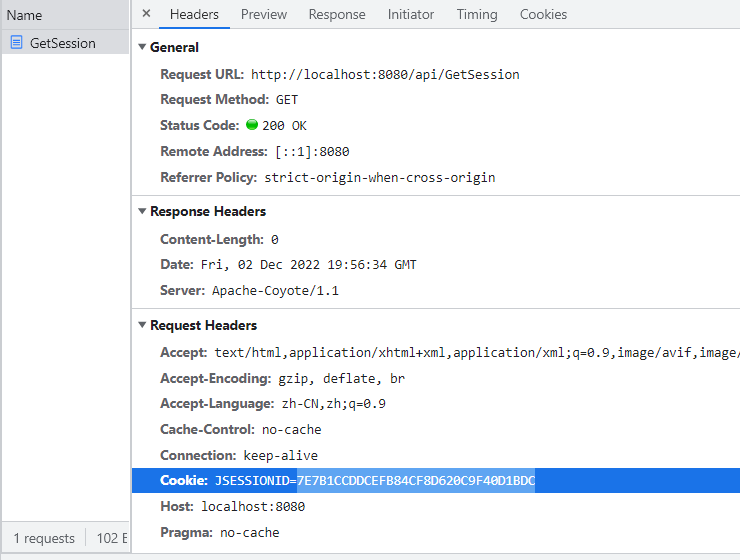This screenshot has width=740, height=560.
Task: Click the JSESSIONID cookie value
Action: pyautogui.click(x=415, y=481)
